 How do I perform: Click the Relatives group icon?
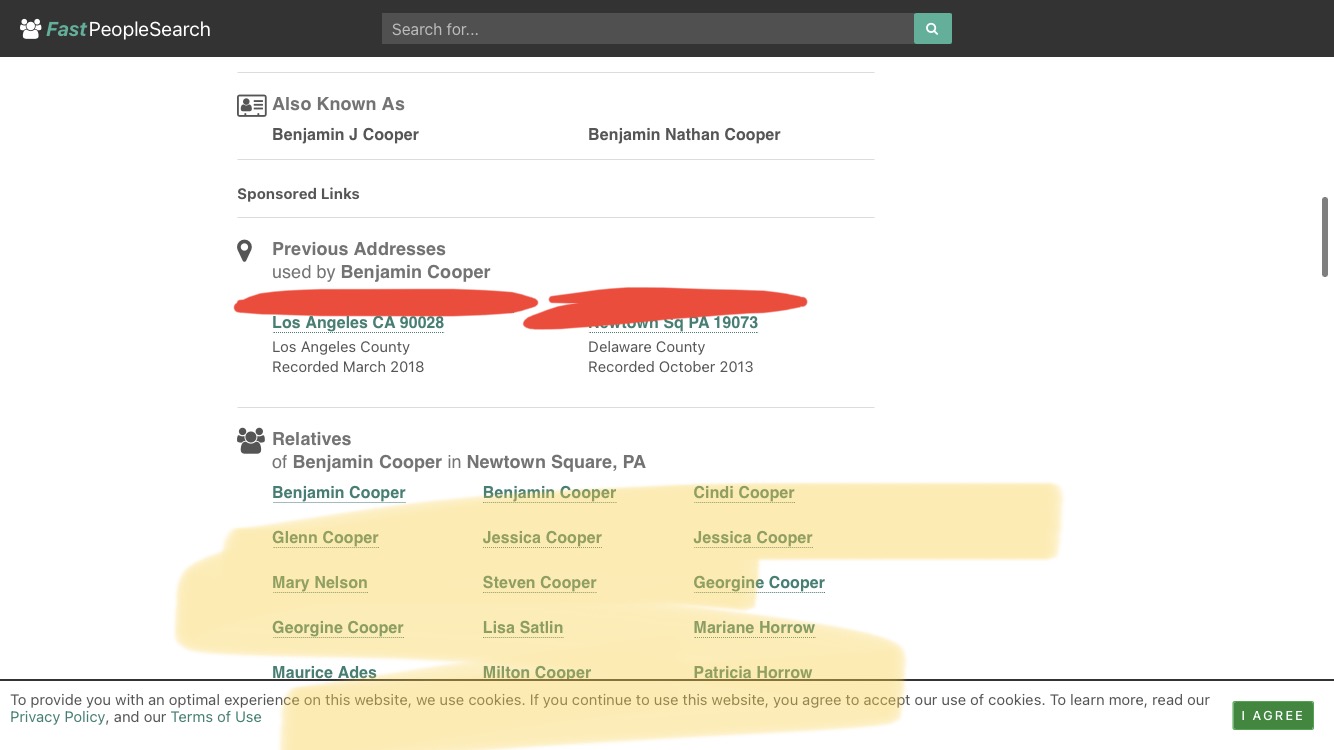click(251, 440)
